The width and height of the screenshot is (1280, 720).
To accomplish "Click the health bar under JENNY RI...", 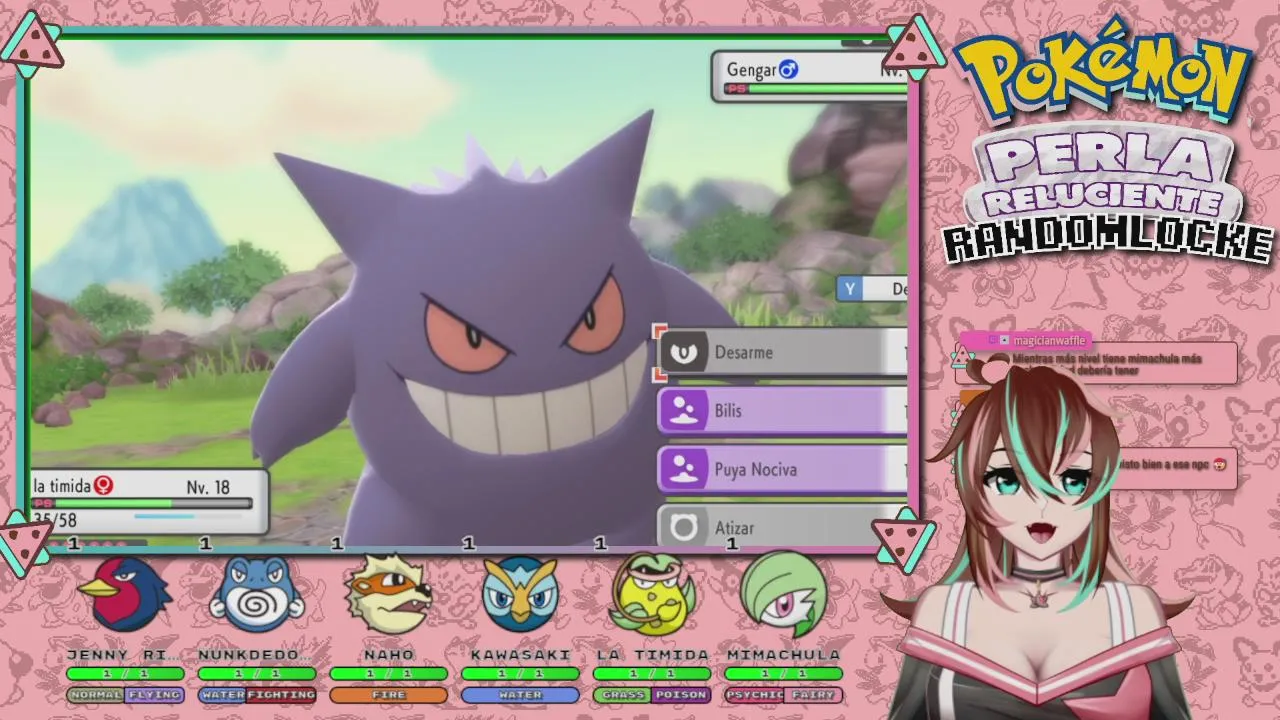I will (125, 674).
